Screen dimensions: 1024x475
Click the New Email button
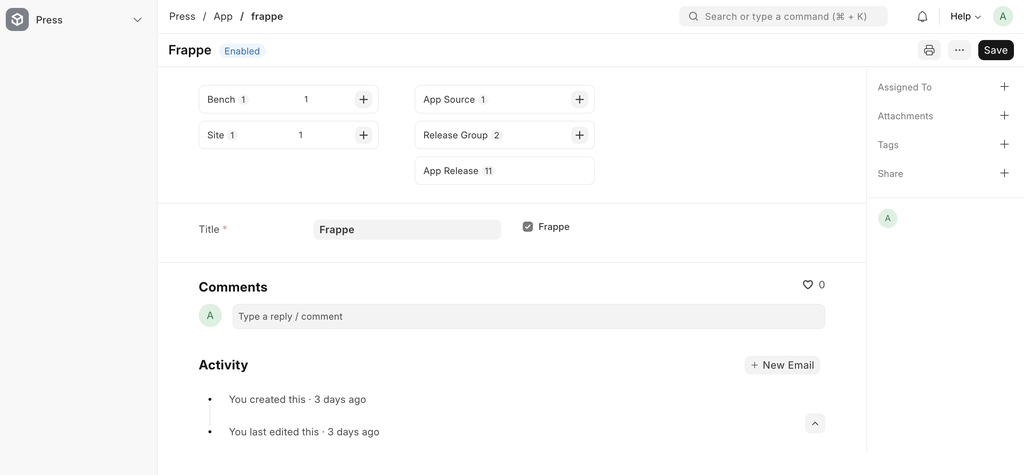782,365
